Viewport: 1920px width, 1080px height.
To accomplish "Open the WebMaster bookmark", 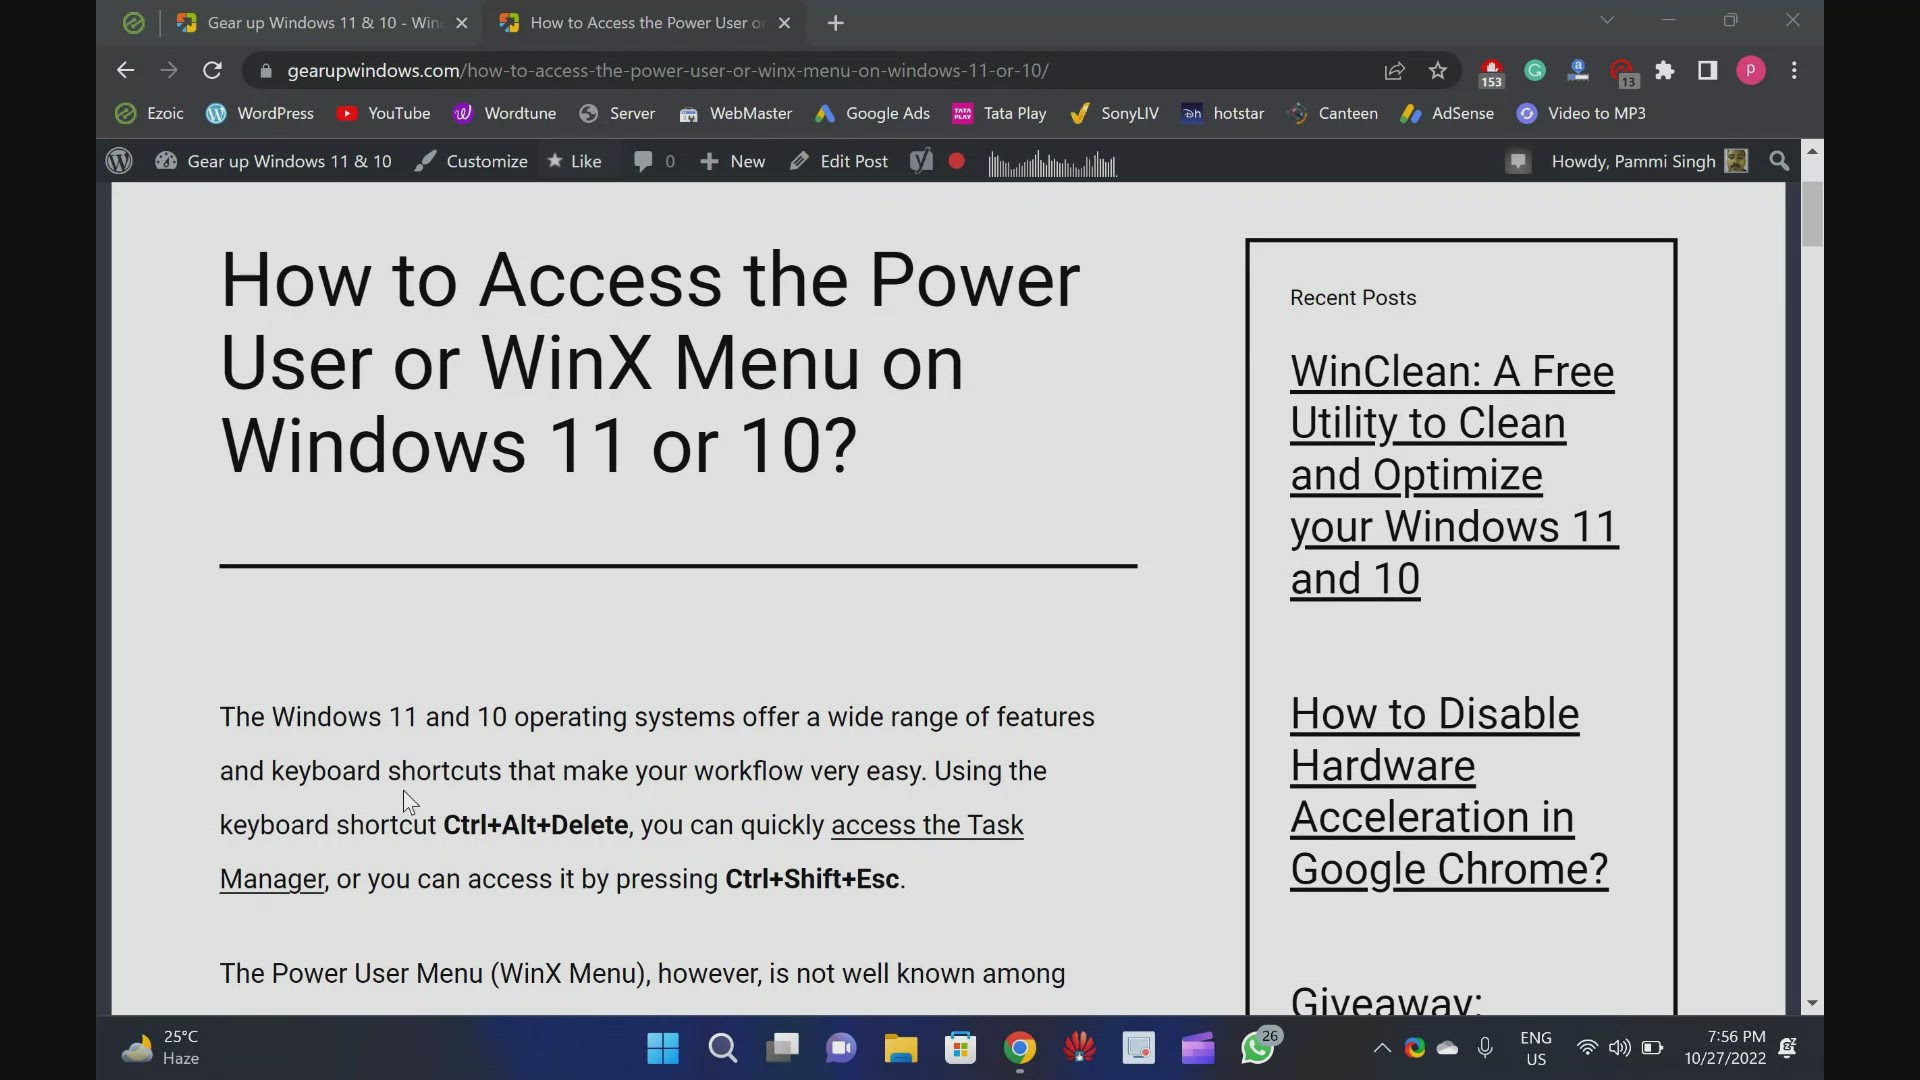I will pos(735,113).
